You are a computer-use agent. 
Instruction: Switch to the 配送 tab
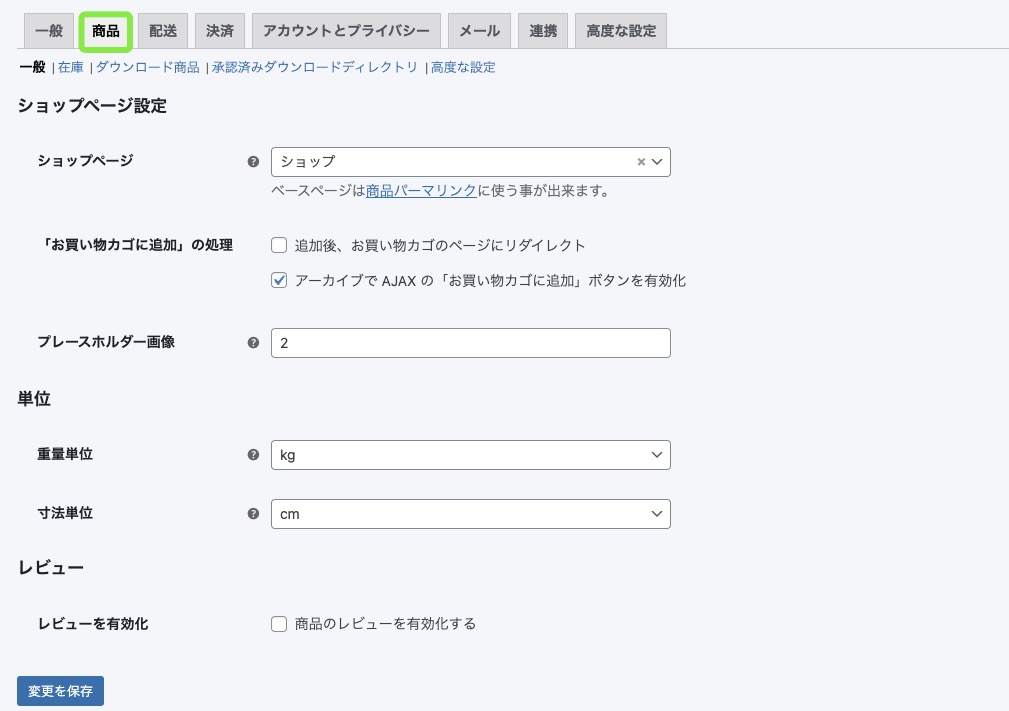click(163, 31)
